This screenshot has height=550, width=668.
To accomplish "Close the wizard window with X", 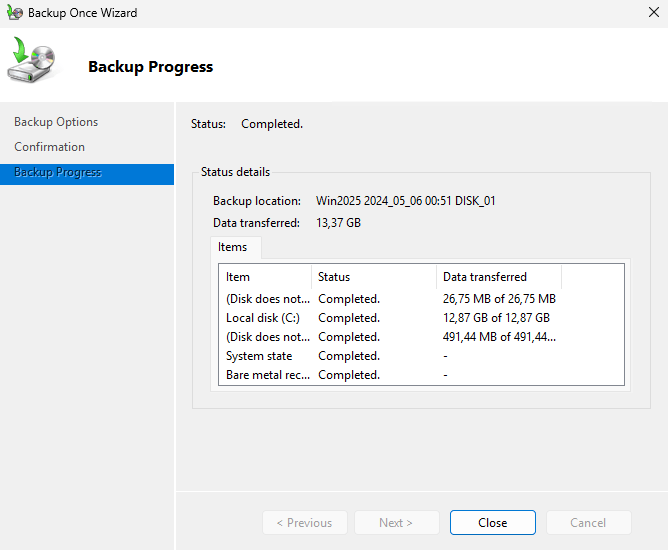I will tap(653, 14).
